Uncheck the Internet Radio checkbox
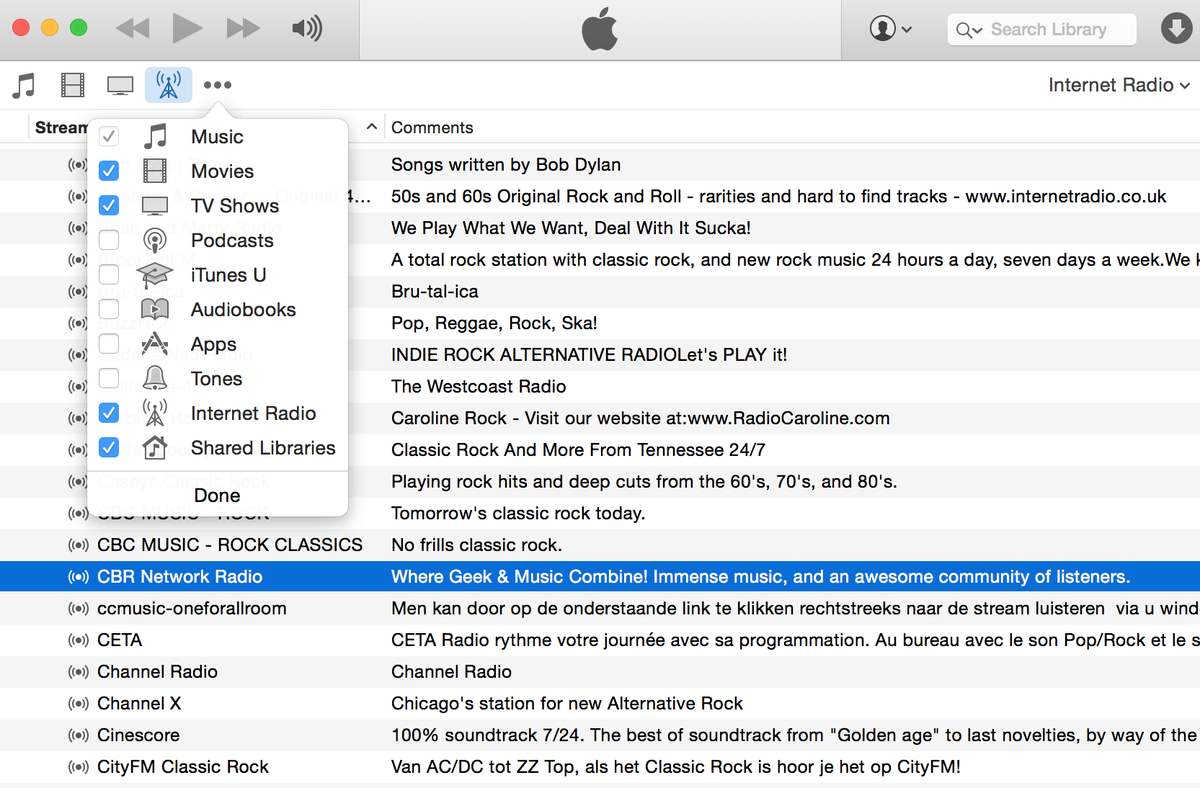 (x=109, y=413)
